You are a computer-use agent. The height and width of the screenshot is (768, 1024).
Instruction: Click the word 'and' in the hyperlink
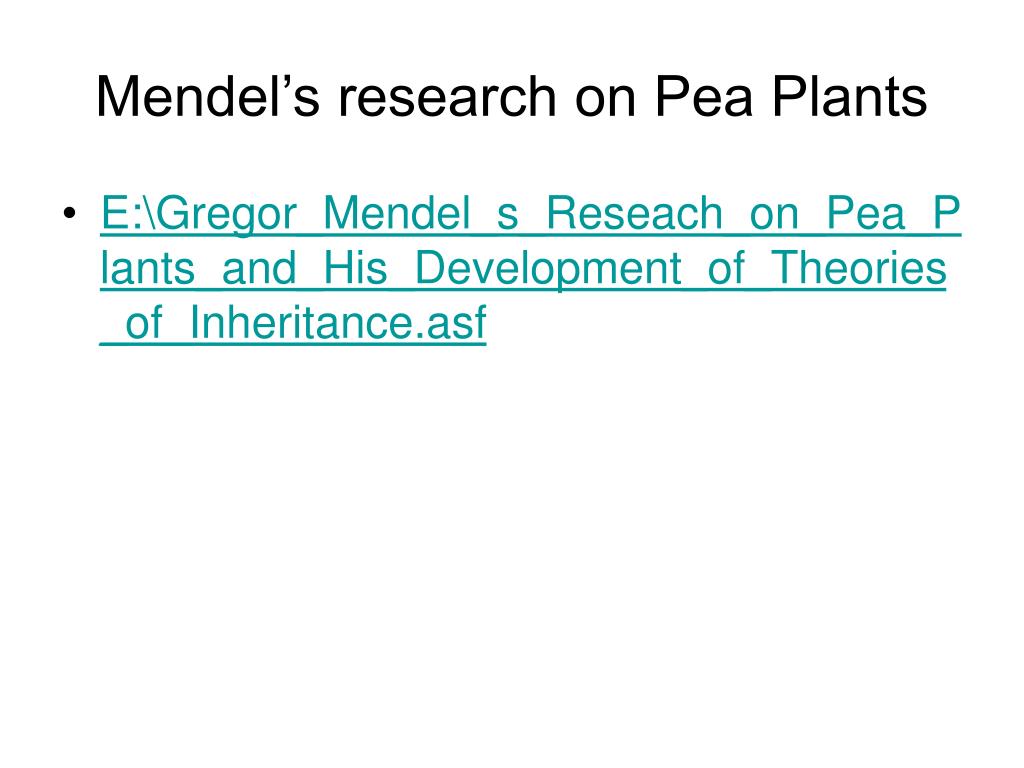click(259, 268)
